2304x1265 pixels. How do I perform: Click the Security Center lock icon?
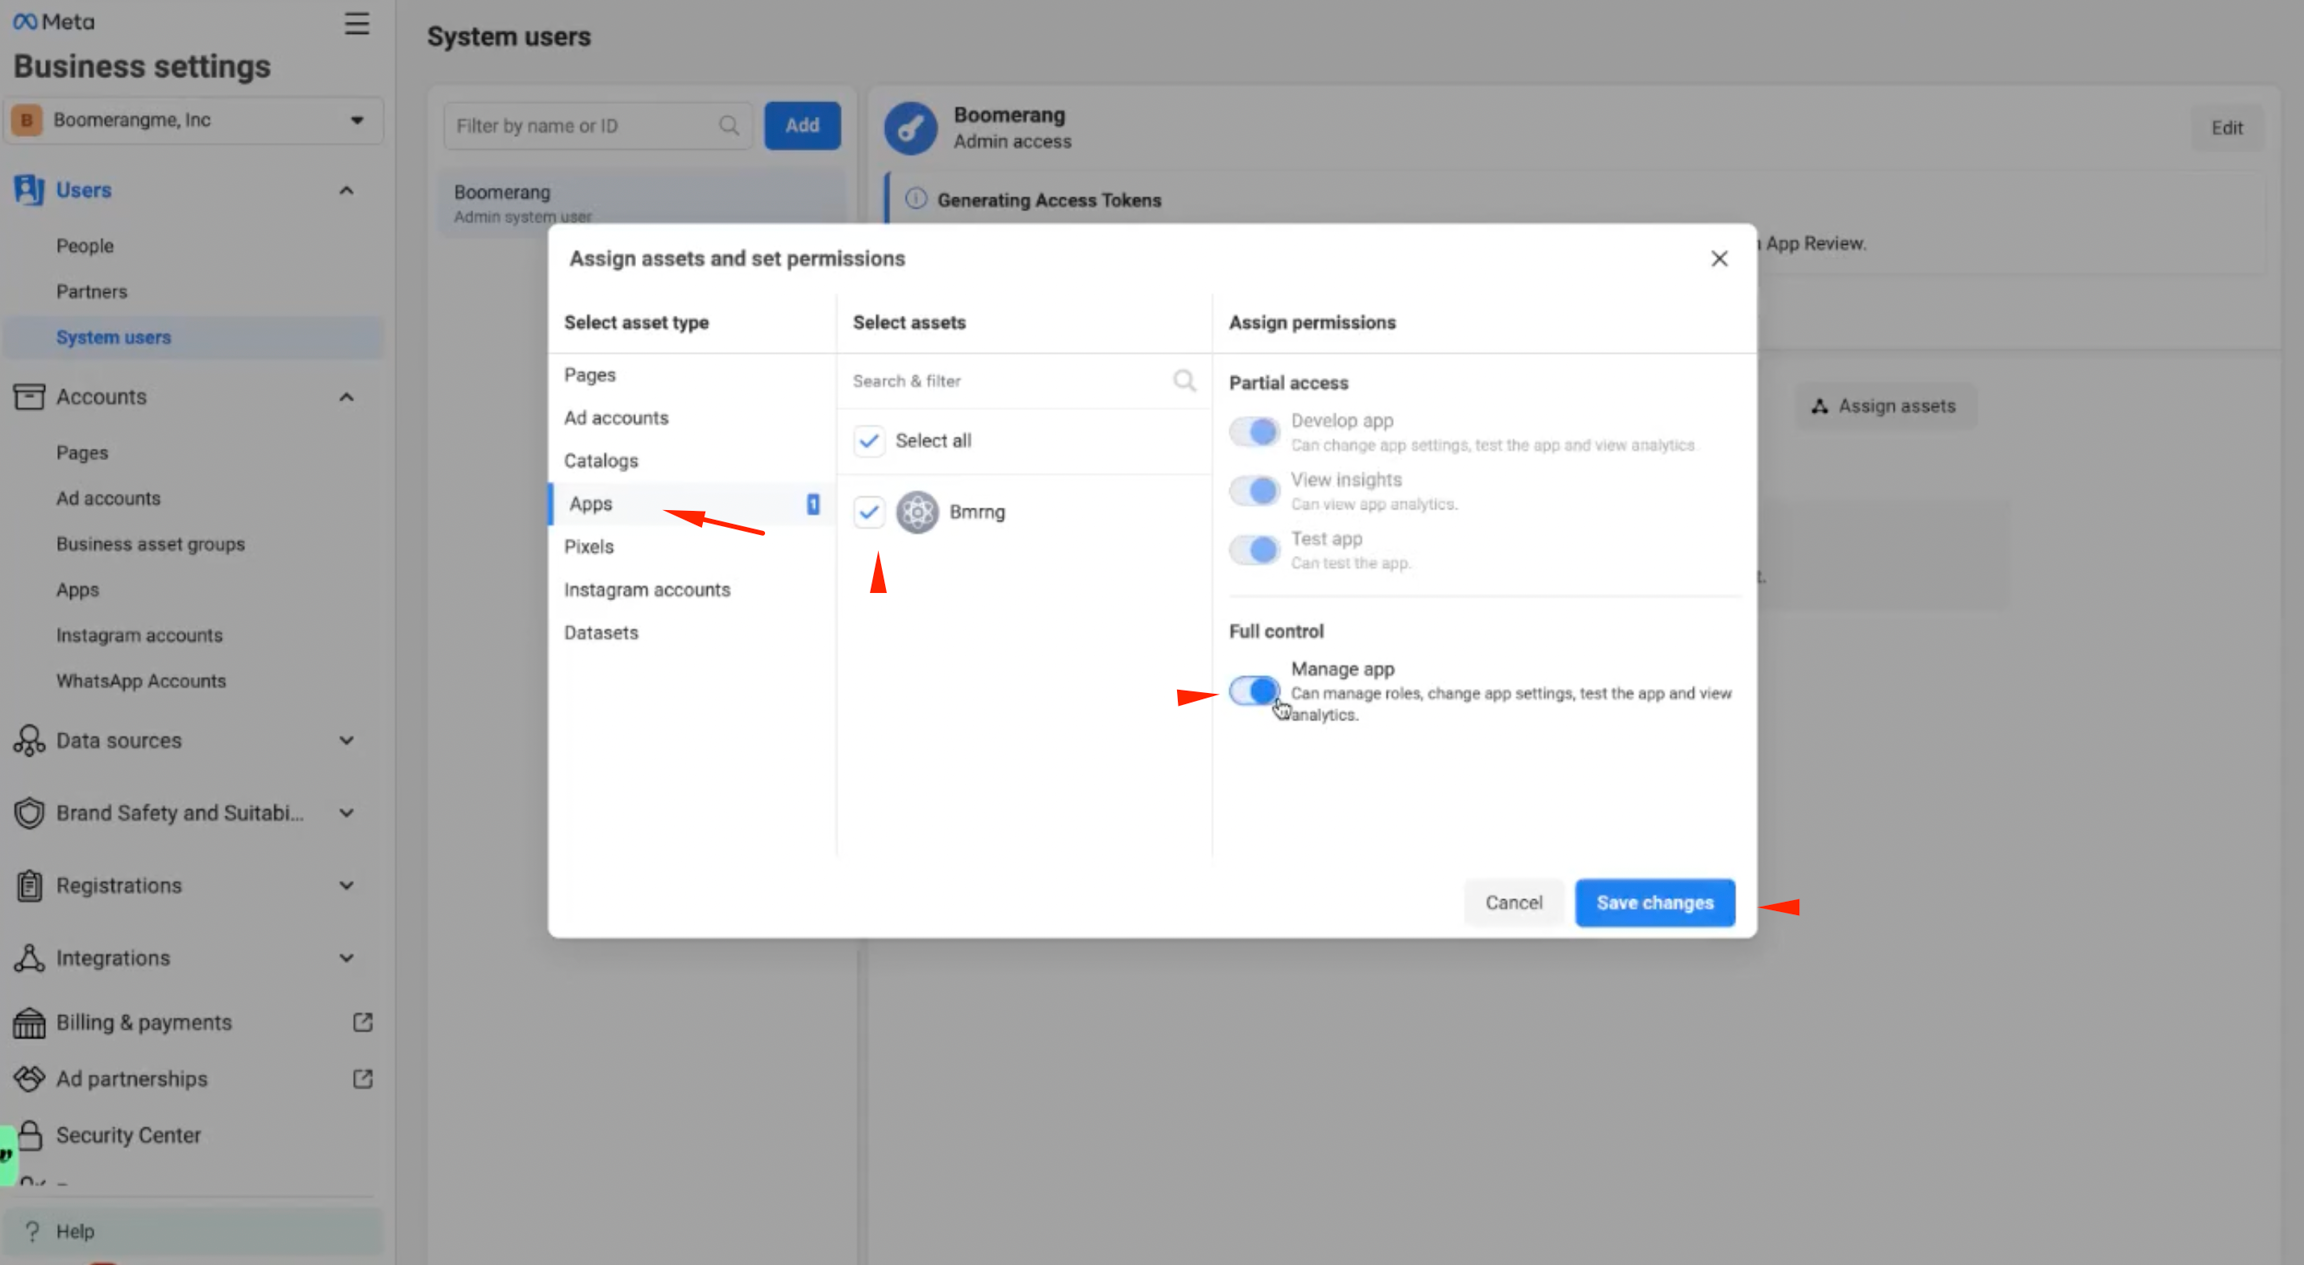point(29,1135)
